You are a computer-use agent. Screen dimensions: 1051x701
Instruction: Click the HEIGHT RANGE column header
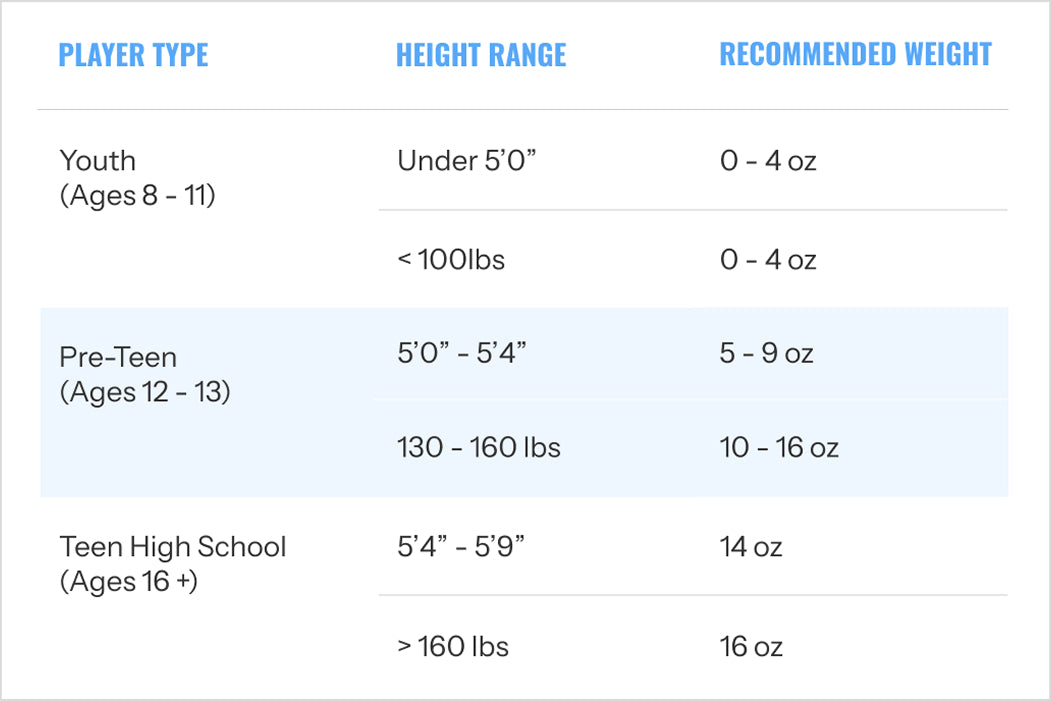coord(481,54)
